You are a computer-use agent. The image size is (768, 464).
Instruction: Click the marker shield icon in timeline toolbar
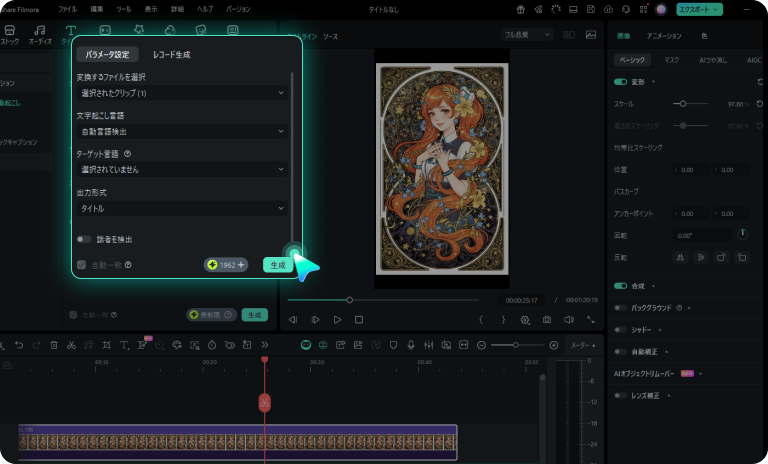(x=393, y=345)
